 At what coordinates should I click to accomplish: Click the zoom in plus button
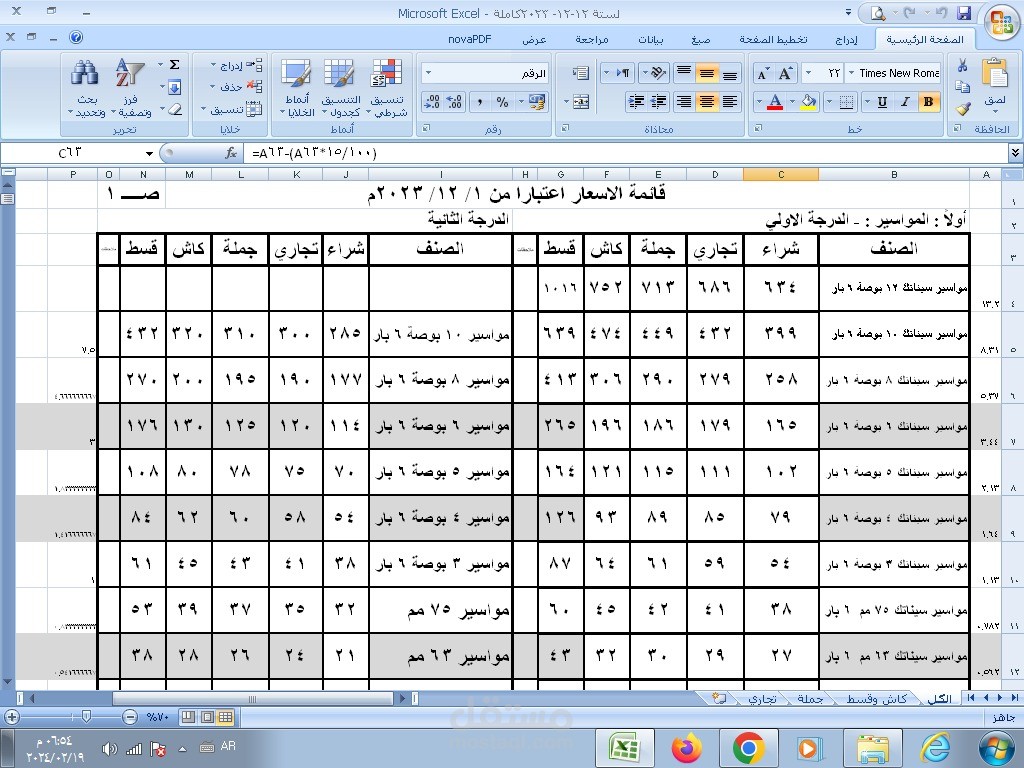coord(11,717)
